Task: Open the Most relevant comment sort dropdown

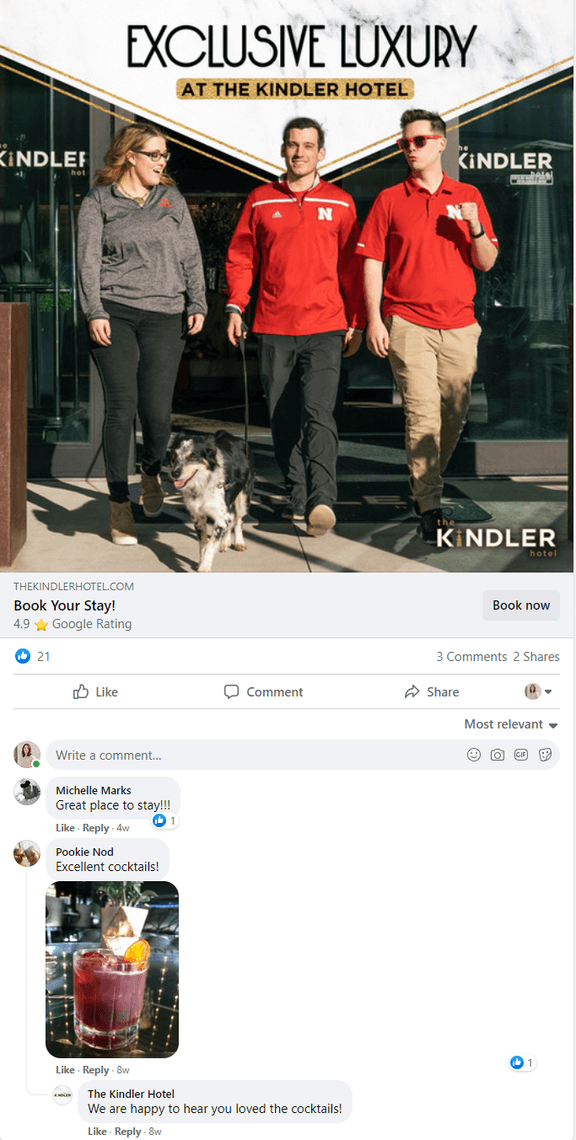Action: (511, 724)
